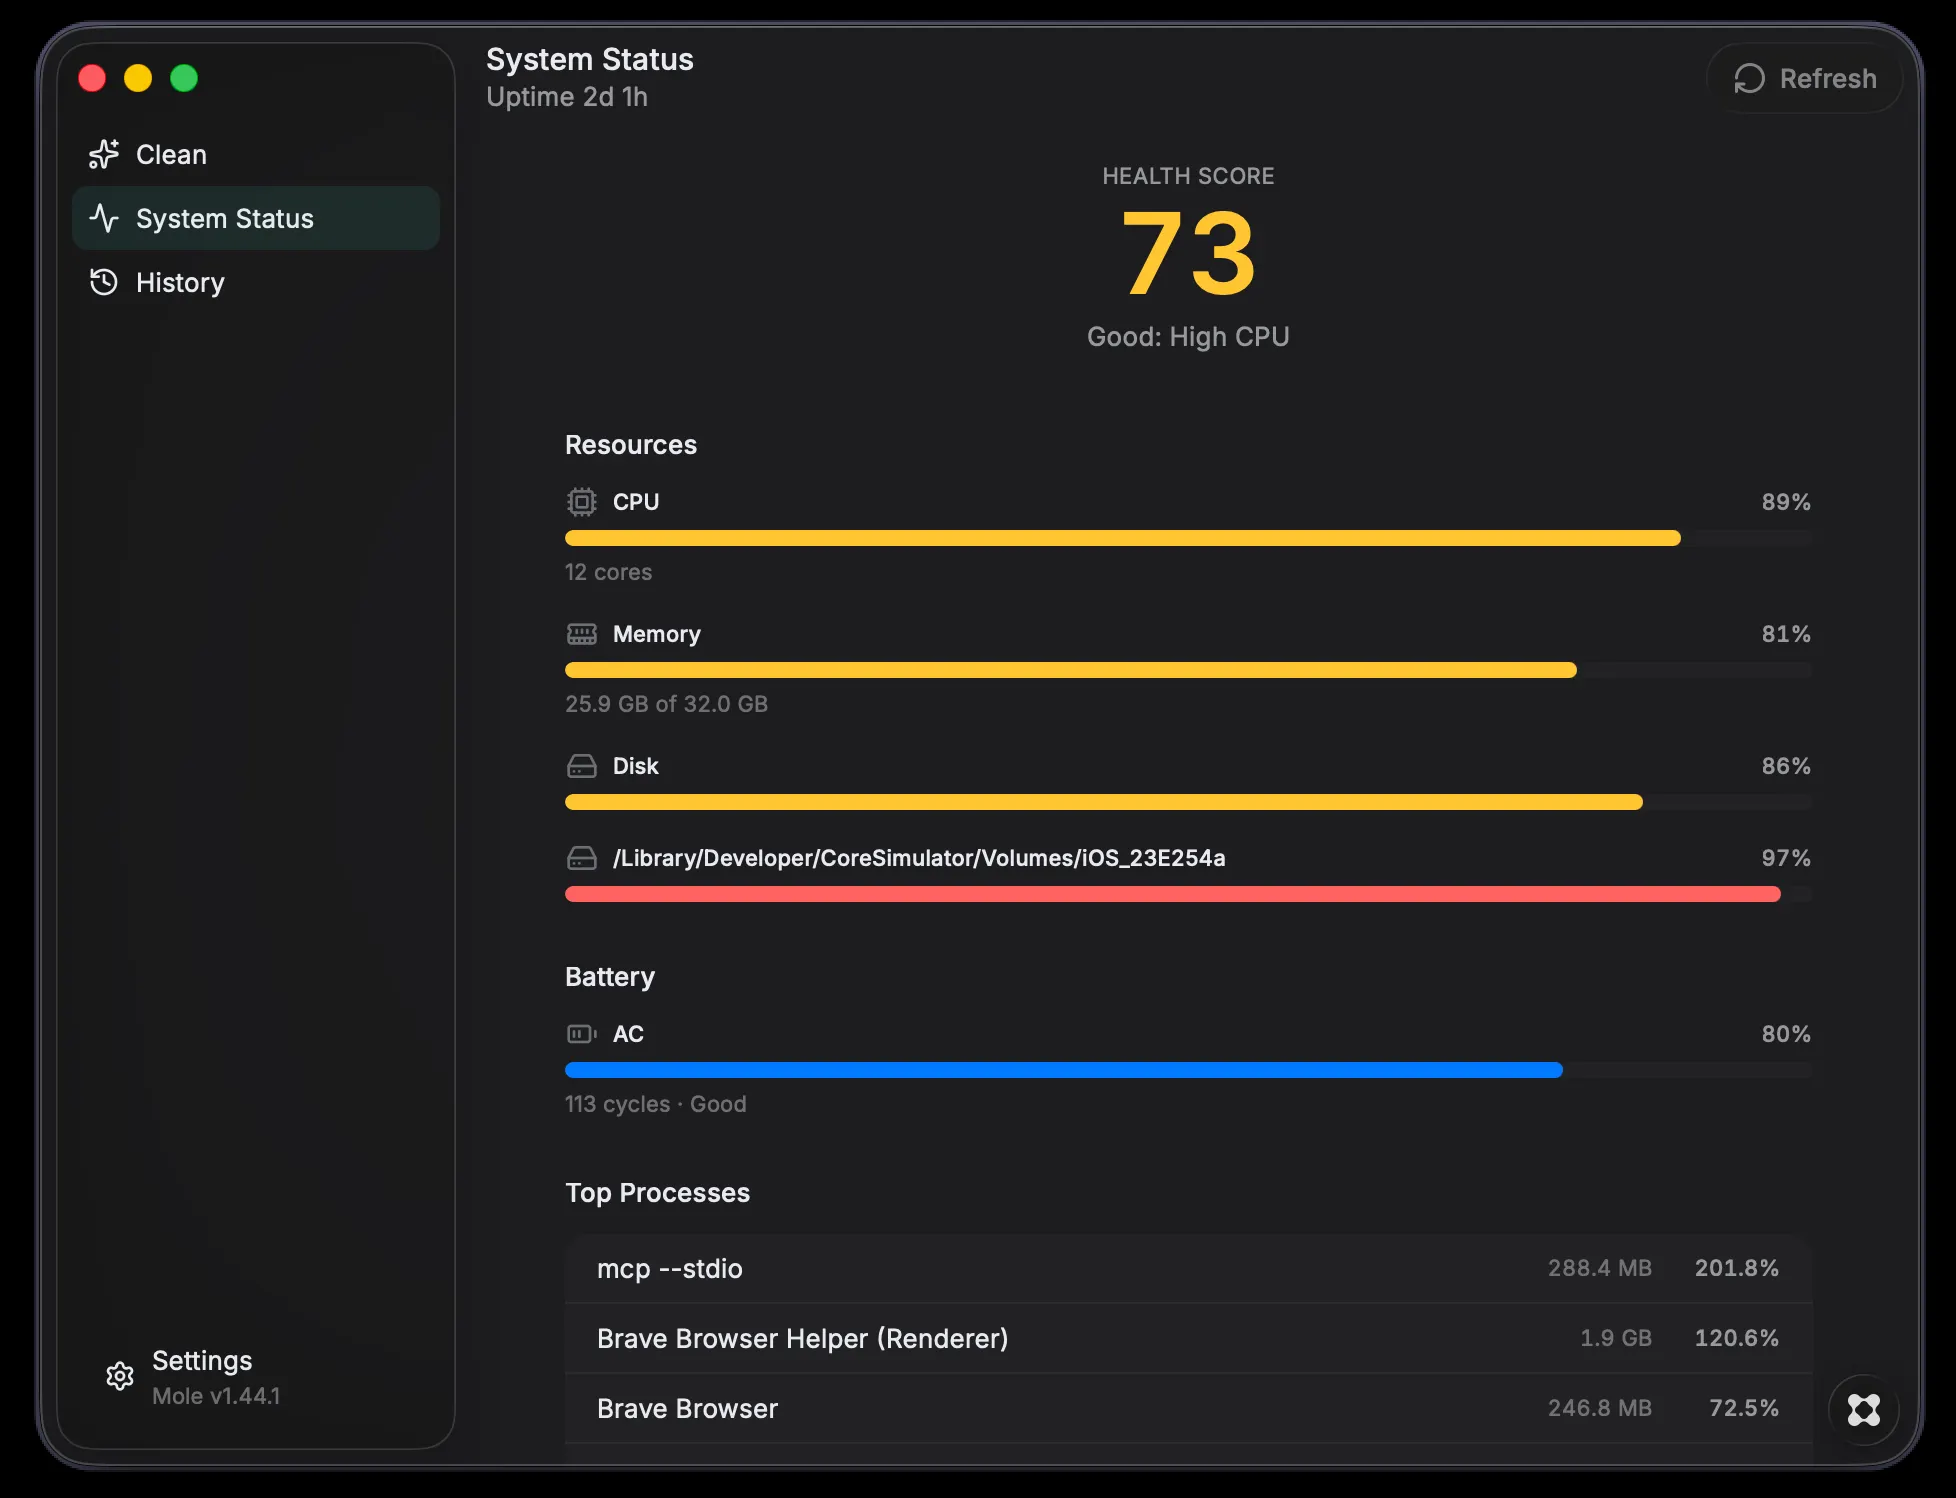Viewport: 1956px width, 1498px height.
Task: Close the window with the red button
Action: point(92,78)
